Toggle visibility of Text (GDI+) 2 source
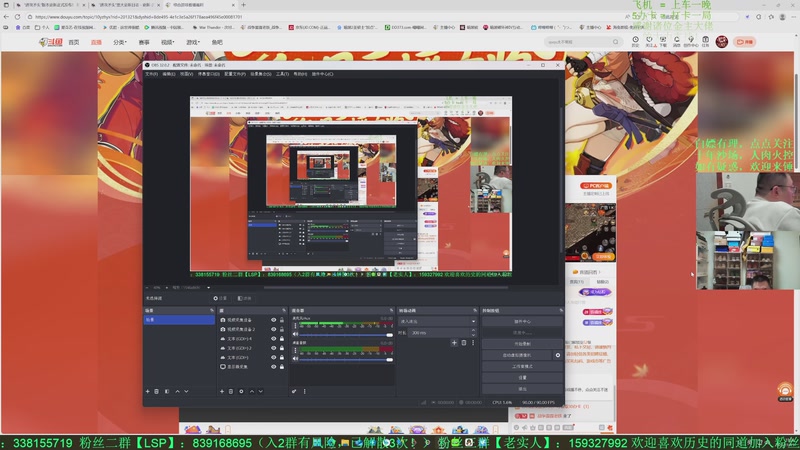The height and width of the screenshot is (450, 800). click(x=273, y=348)
